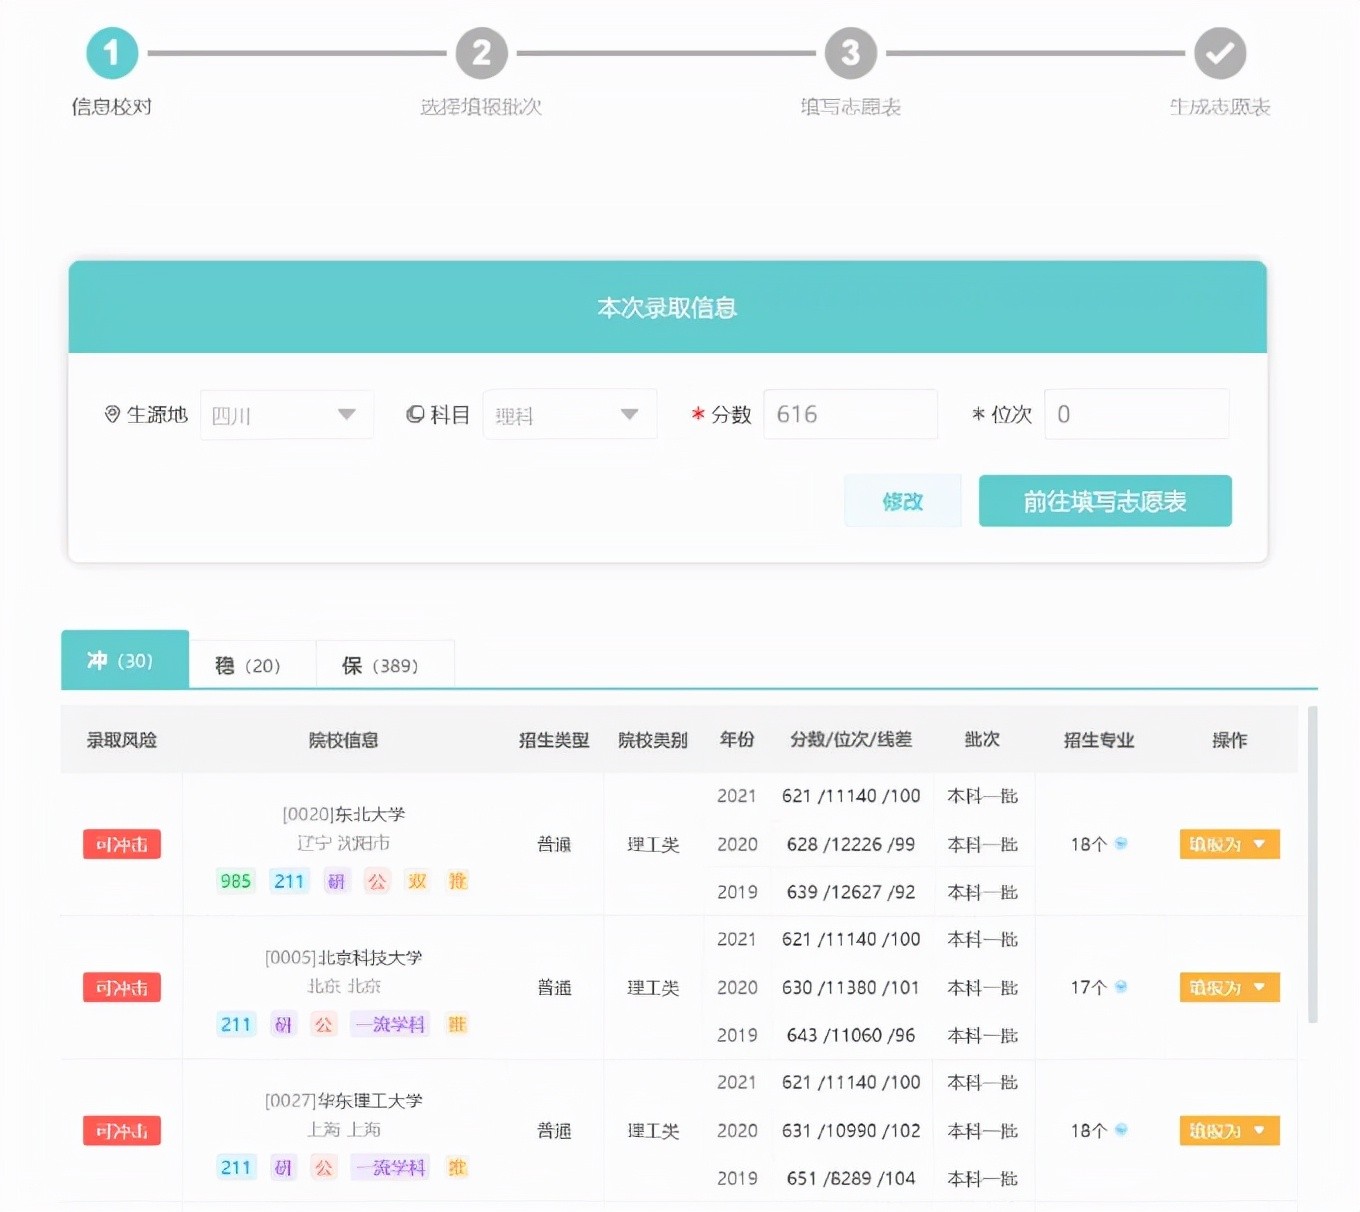Screen dimensions: 1360x1212
Task: Click the 一流学科 tag under 北京科技大学
Action: point(390,1024)
